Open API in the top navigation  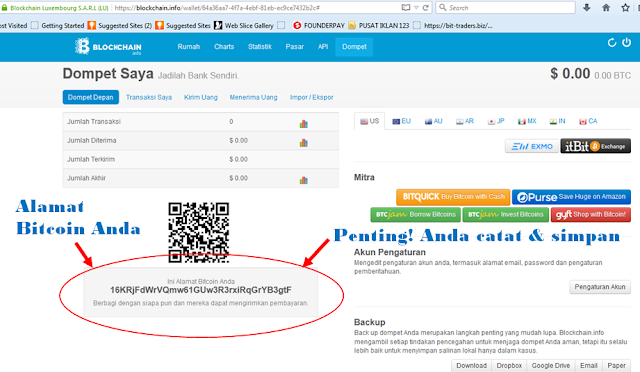[323, 47]
